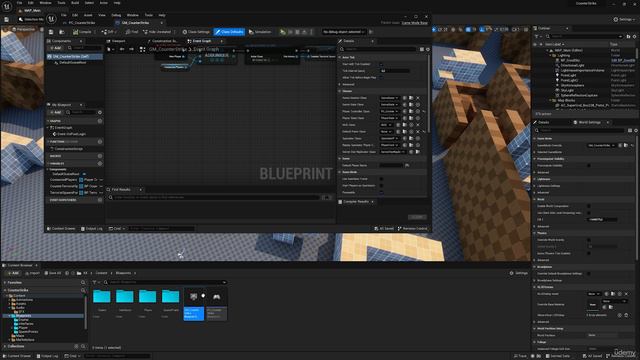Open the Asset menu in the blueprint editor

[x=88, y=15]
